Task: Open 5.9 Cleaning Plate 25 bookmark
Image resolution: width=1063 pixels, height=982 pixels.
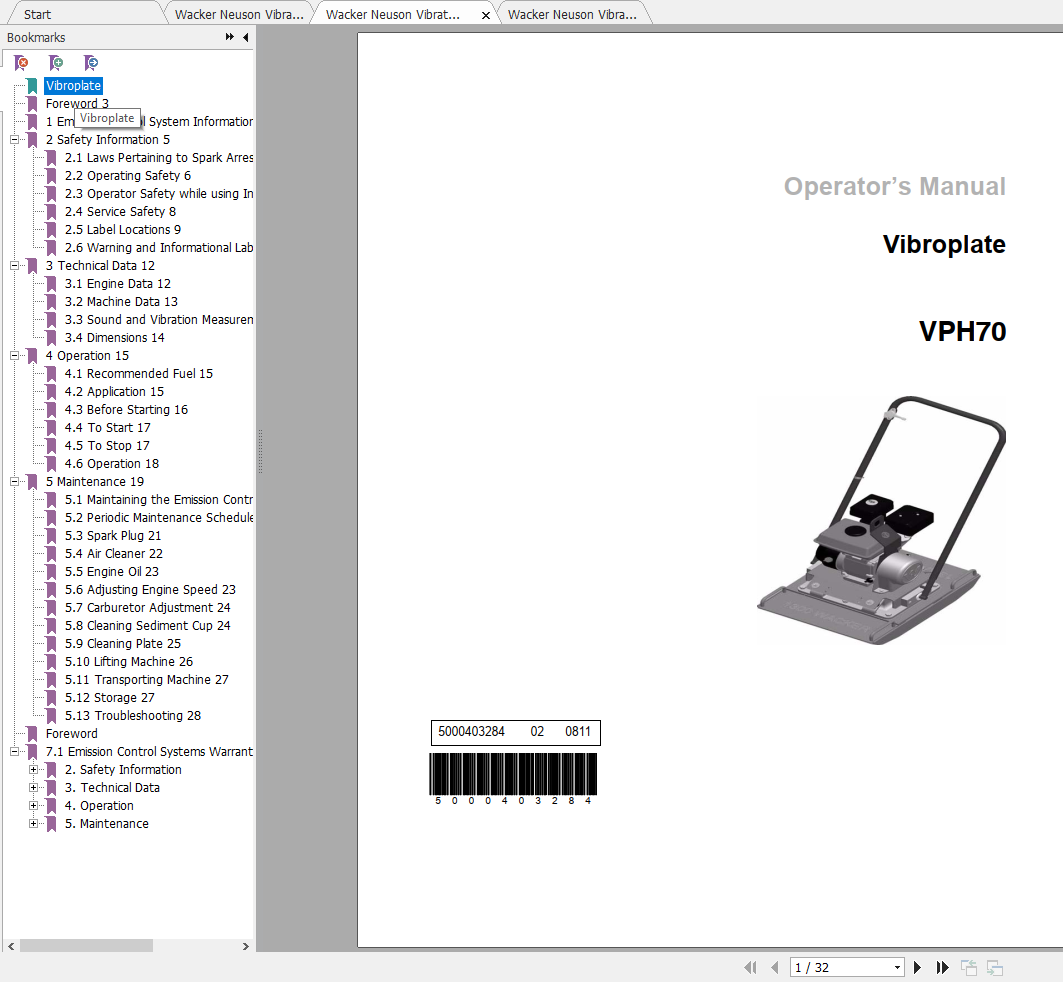Action: point(123,644)
